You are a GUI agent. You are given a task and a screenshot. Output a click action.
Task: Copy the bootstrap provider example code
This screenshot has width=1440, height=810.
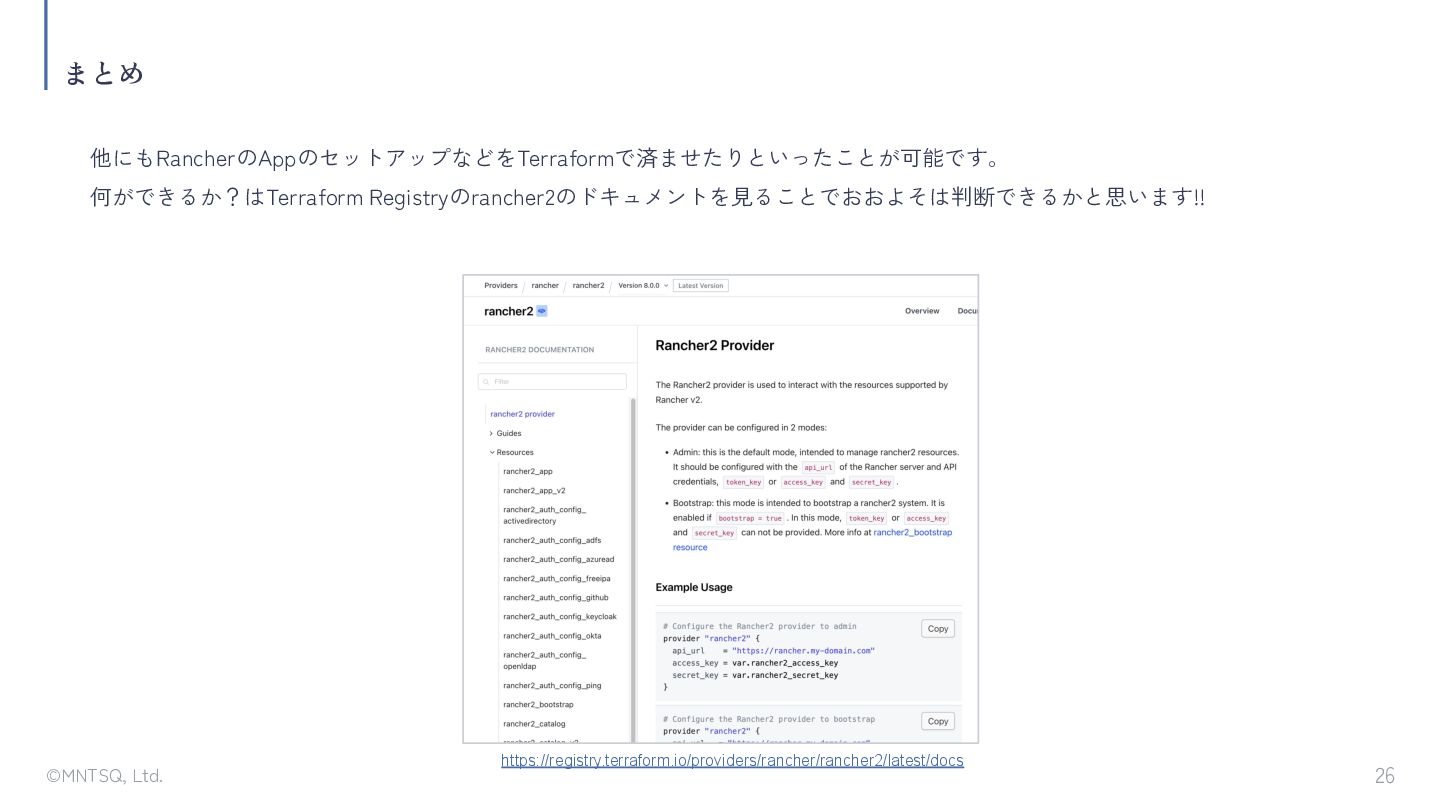tap(938, 721)
